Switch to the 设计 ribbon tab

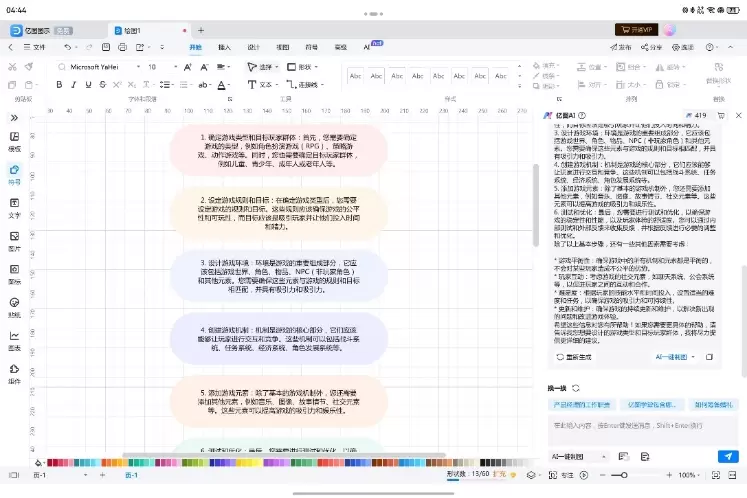tap(253, 47)
